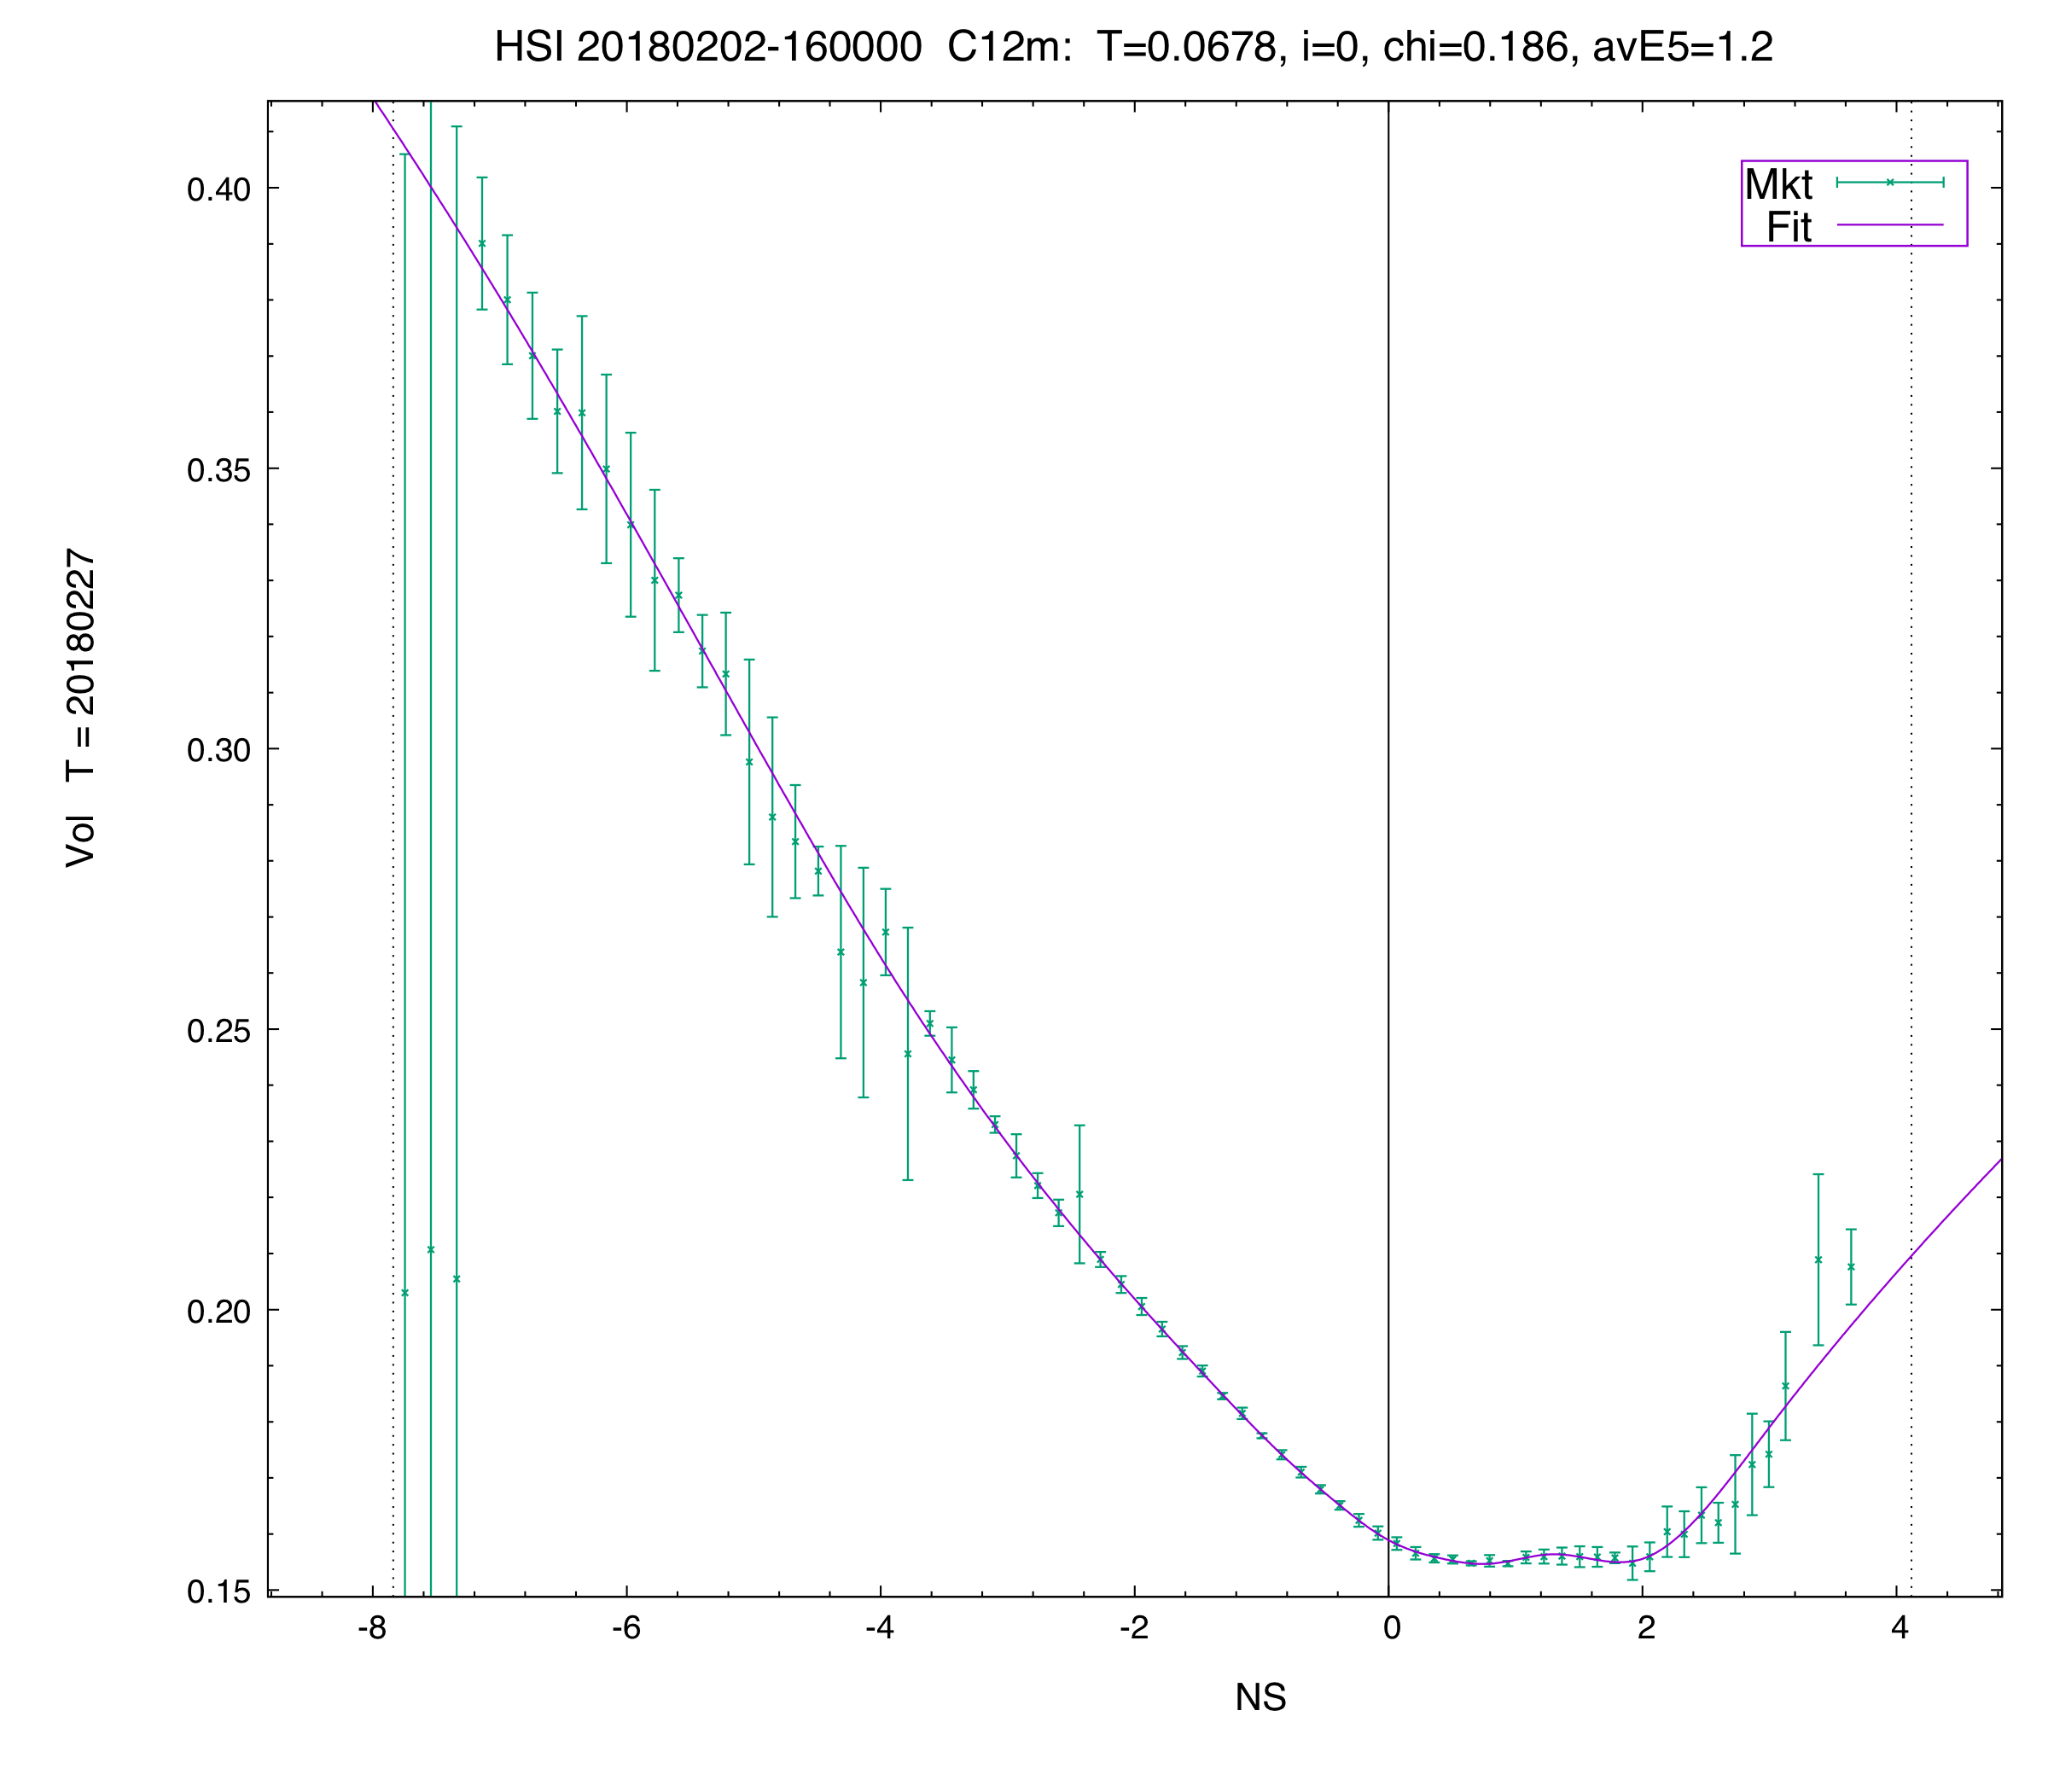
Task: Click the x-axis tick label -8
Action: (372, 1628)
